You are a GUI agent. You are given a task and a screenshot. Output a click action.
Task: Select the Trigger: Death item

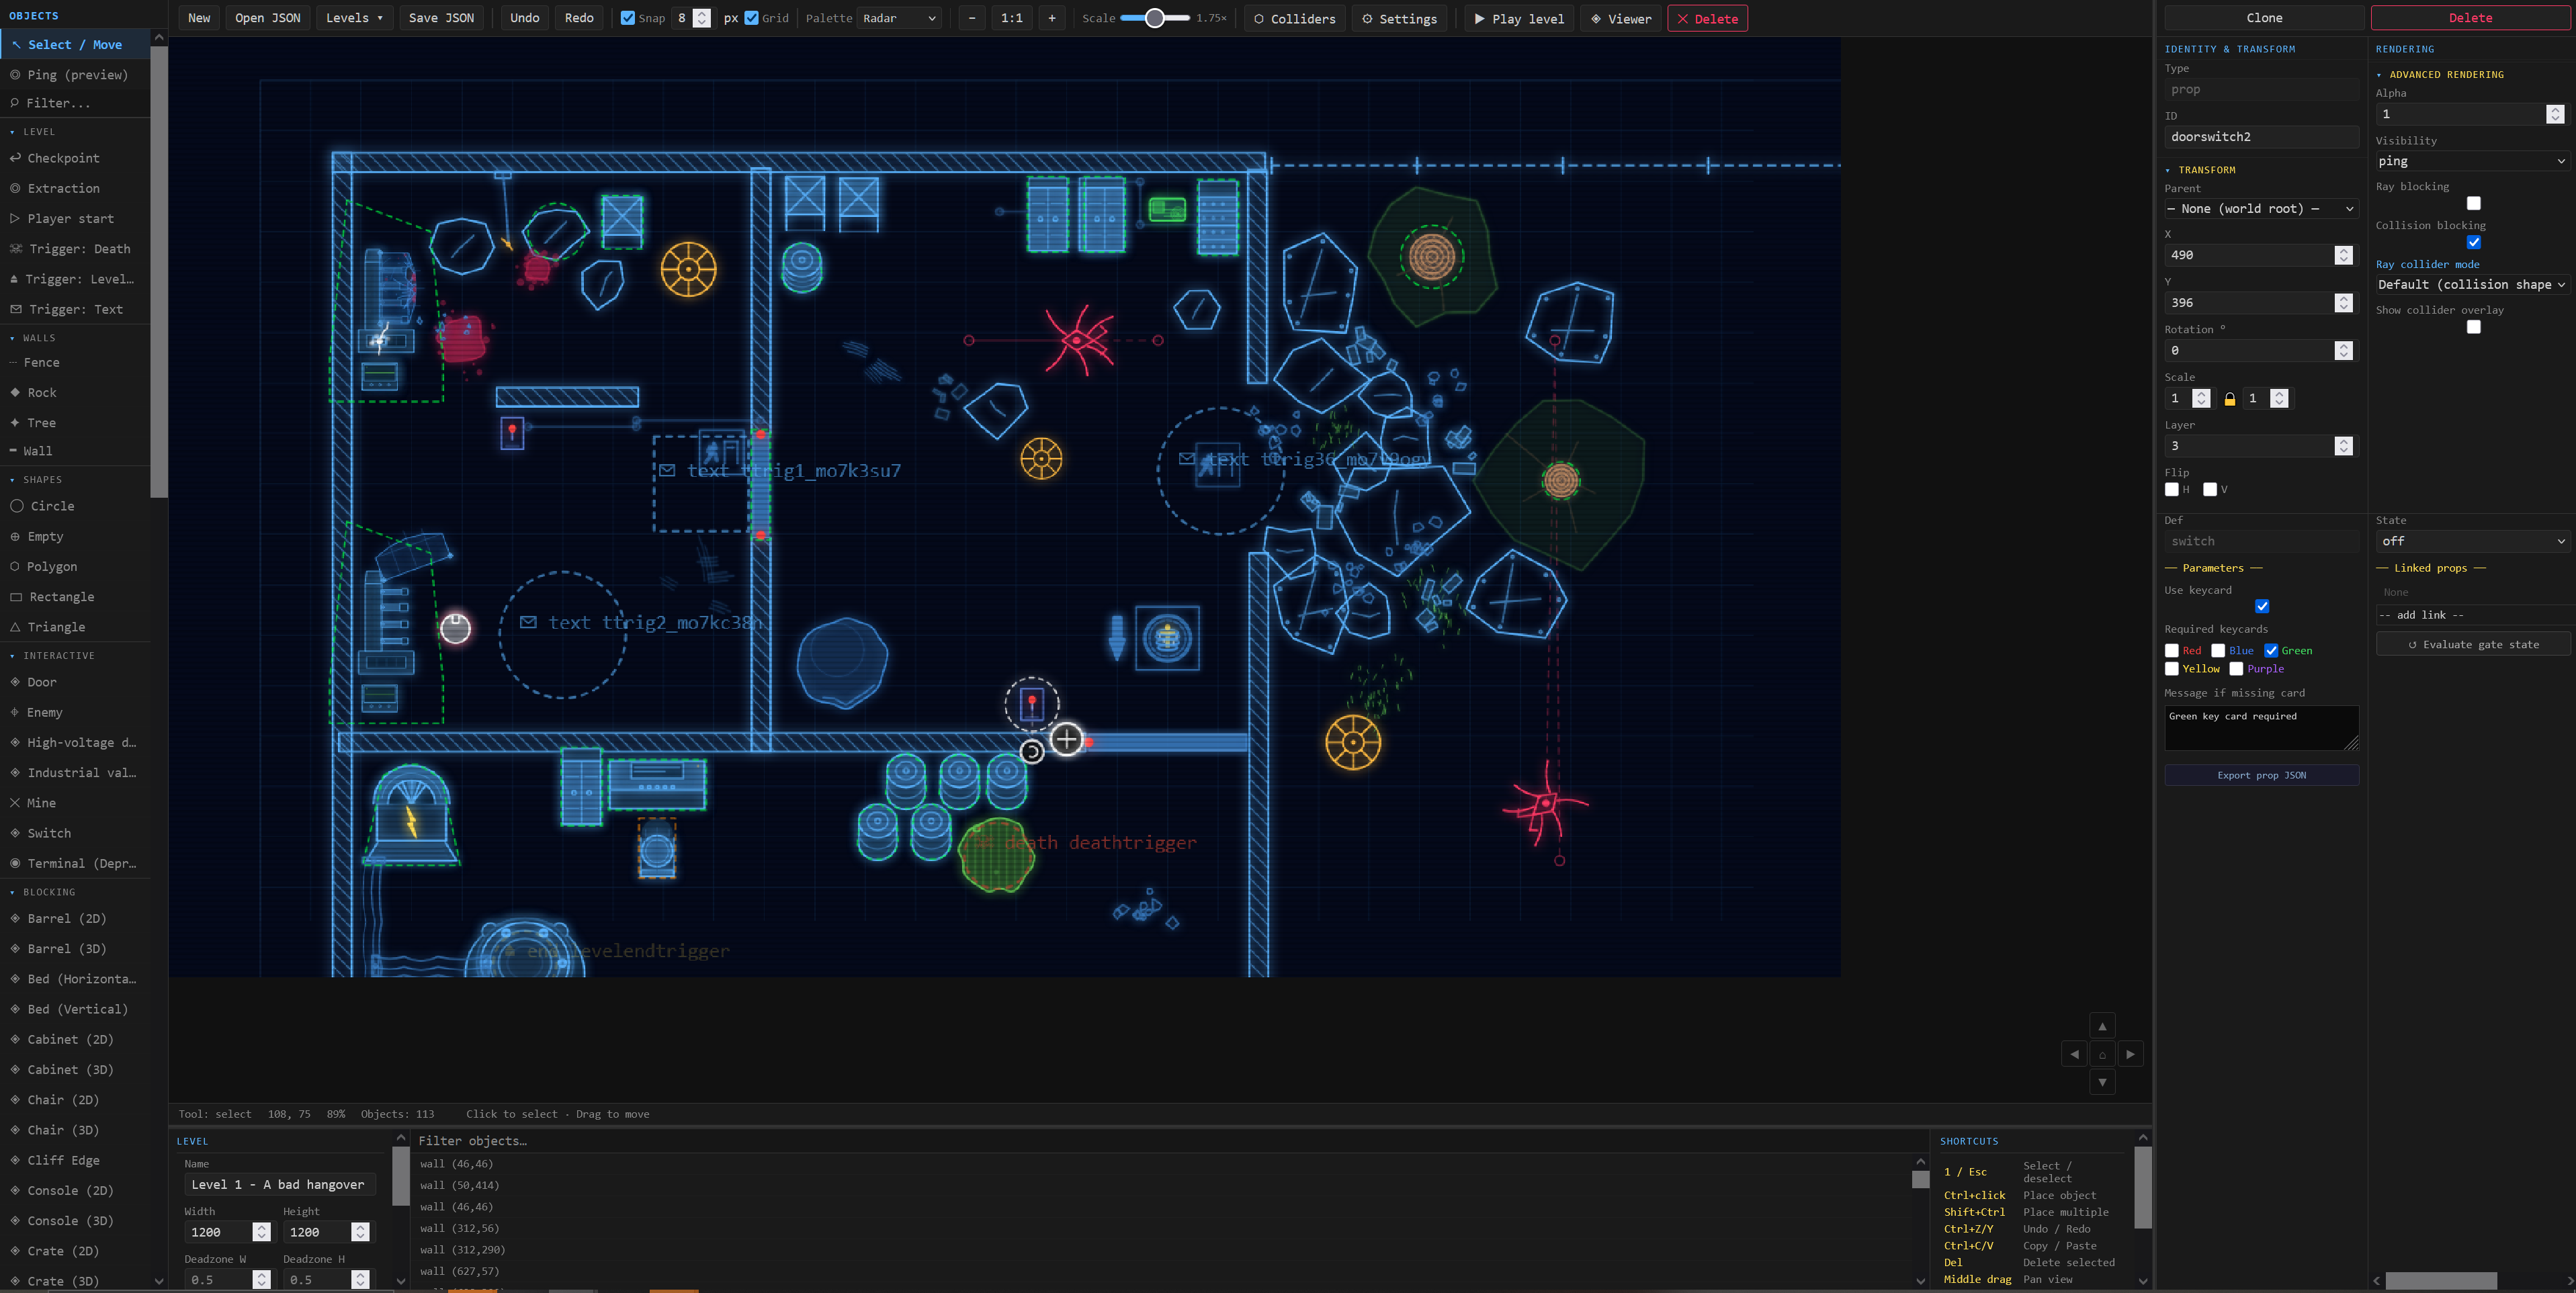click(75, 249)
